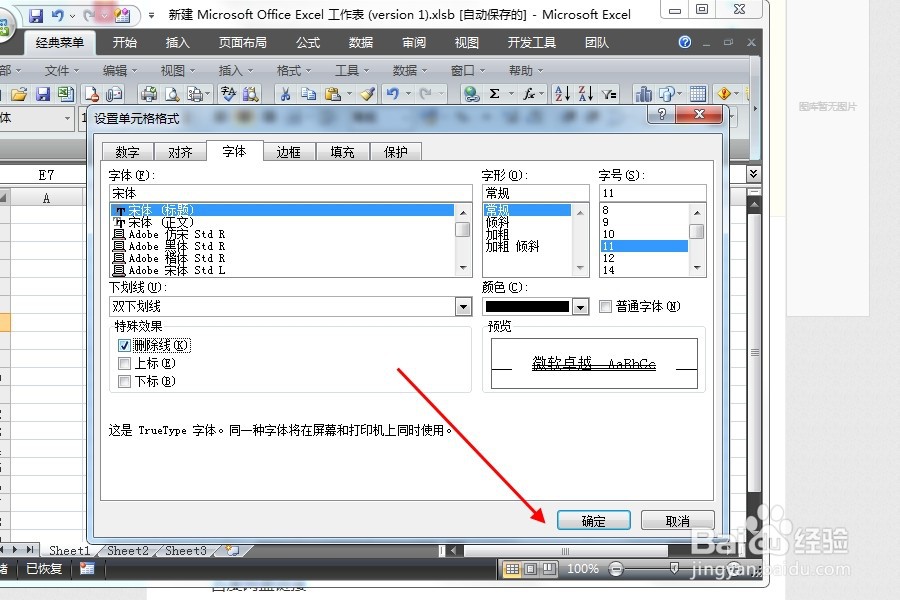This screenshot has width=900, height=600.
Task: Click the macro record icon in the status bar
Action: 87,568
